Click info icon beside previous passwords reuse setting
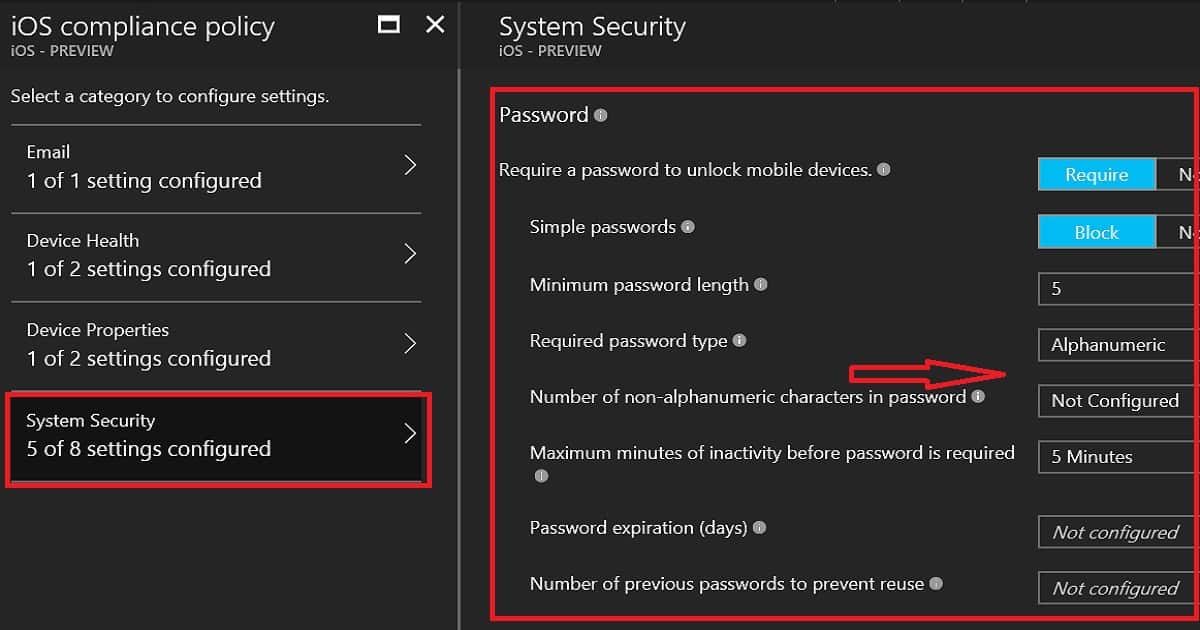 point(935,583)
